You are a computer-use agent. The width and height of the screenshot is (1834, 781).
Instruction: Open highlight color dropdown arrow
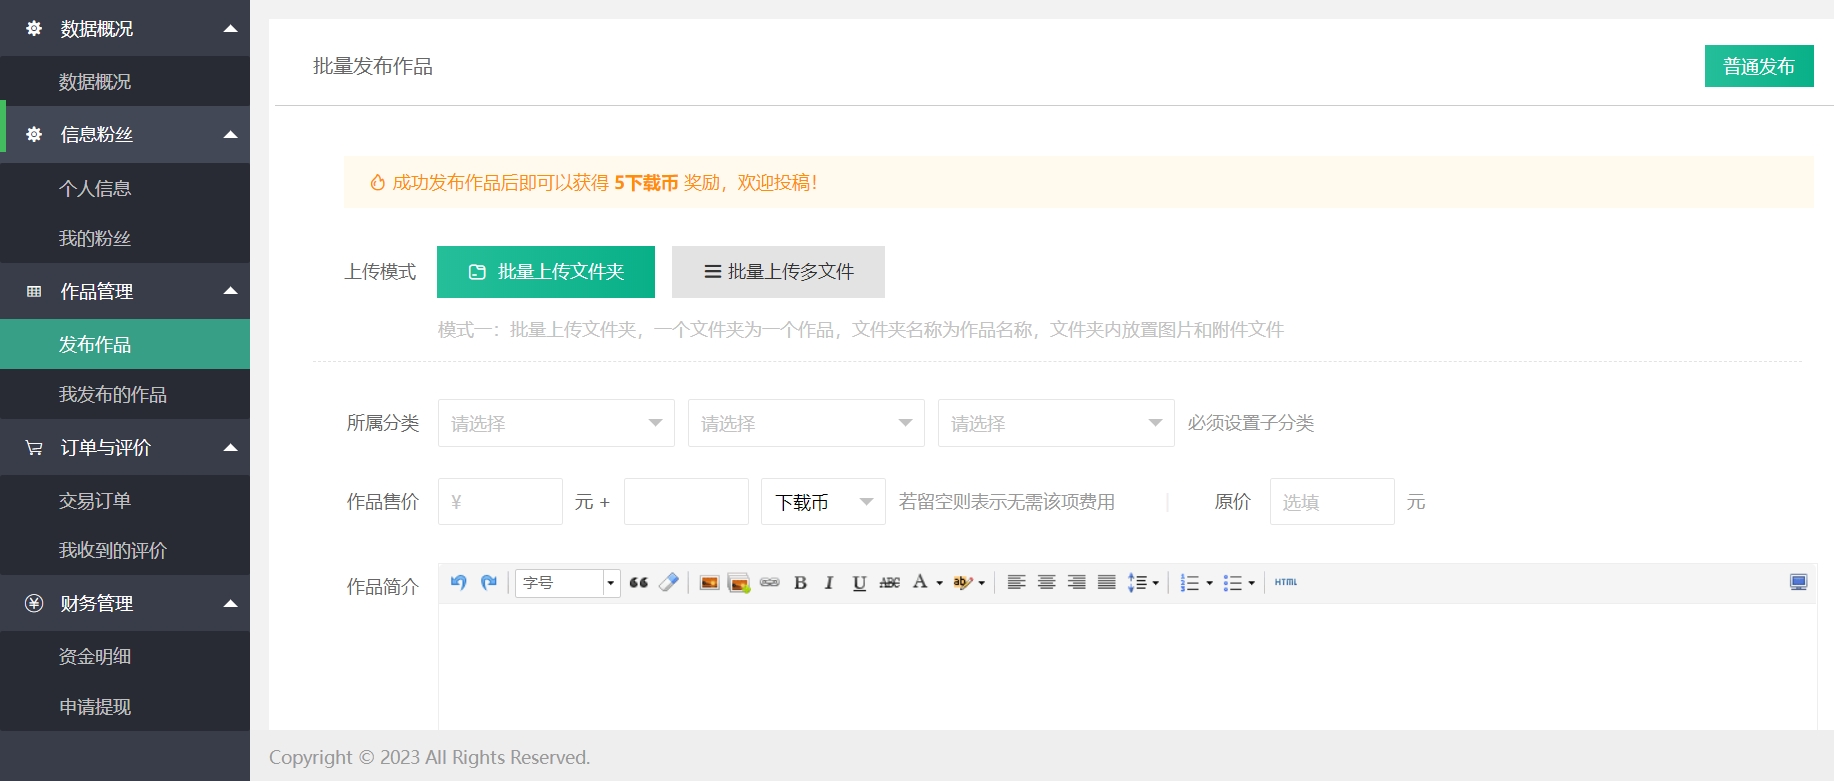click(x=981, y=583)
